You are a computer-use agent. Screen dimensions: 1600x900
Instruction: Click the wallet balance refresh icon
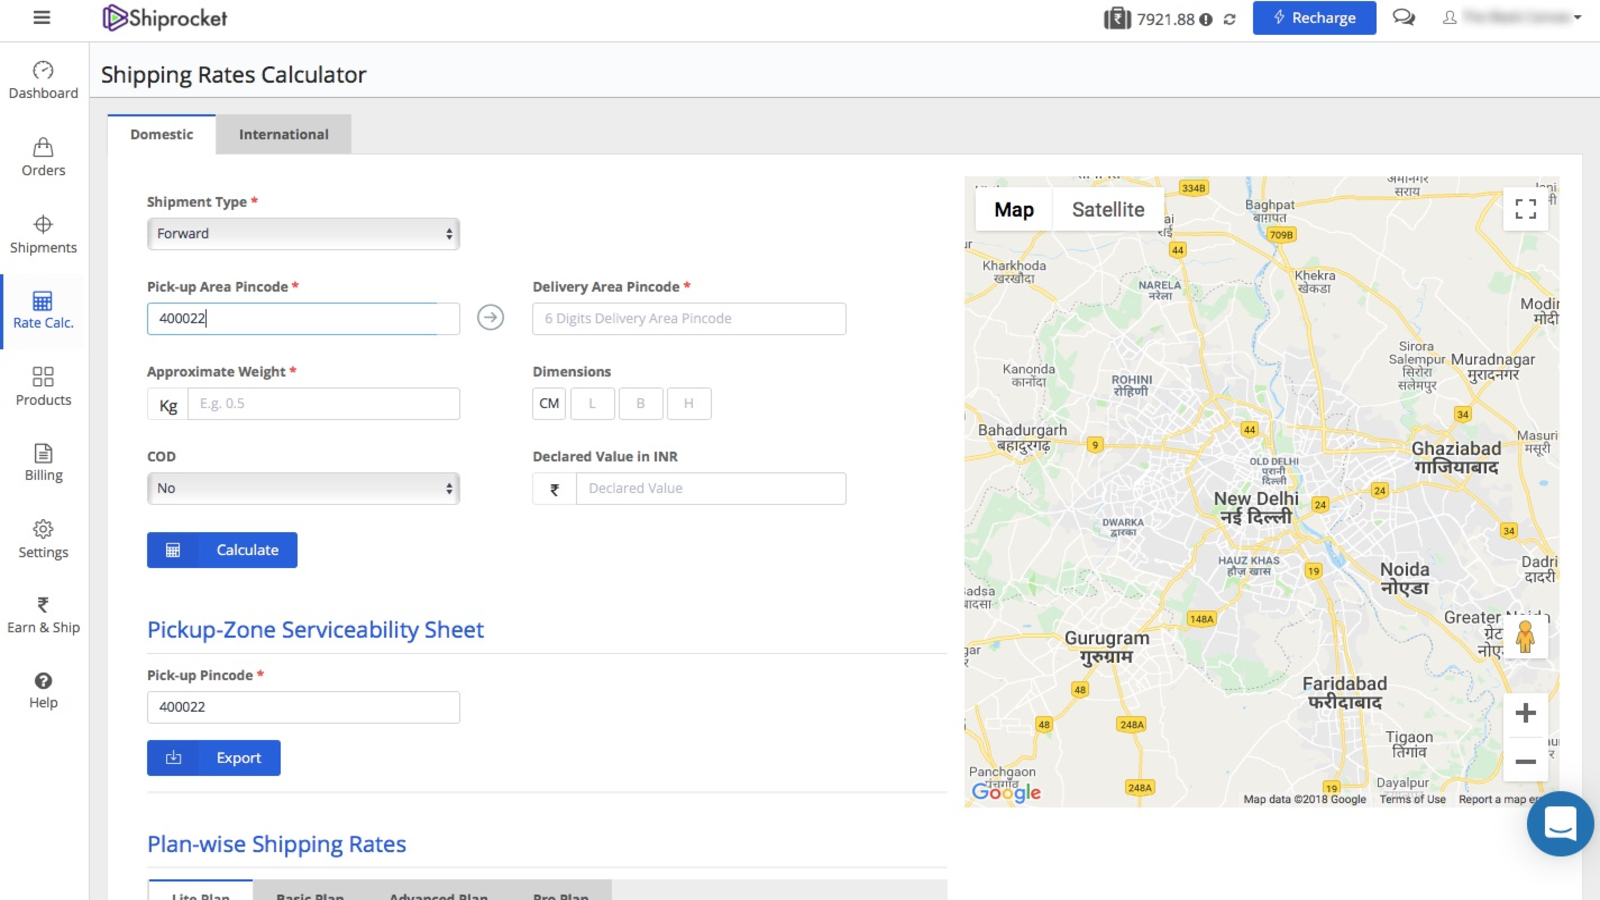point(1230,19)
